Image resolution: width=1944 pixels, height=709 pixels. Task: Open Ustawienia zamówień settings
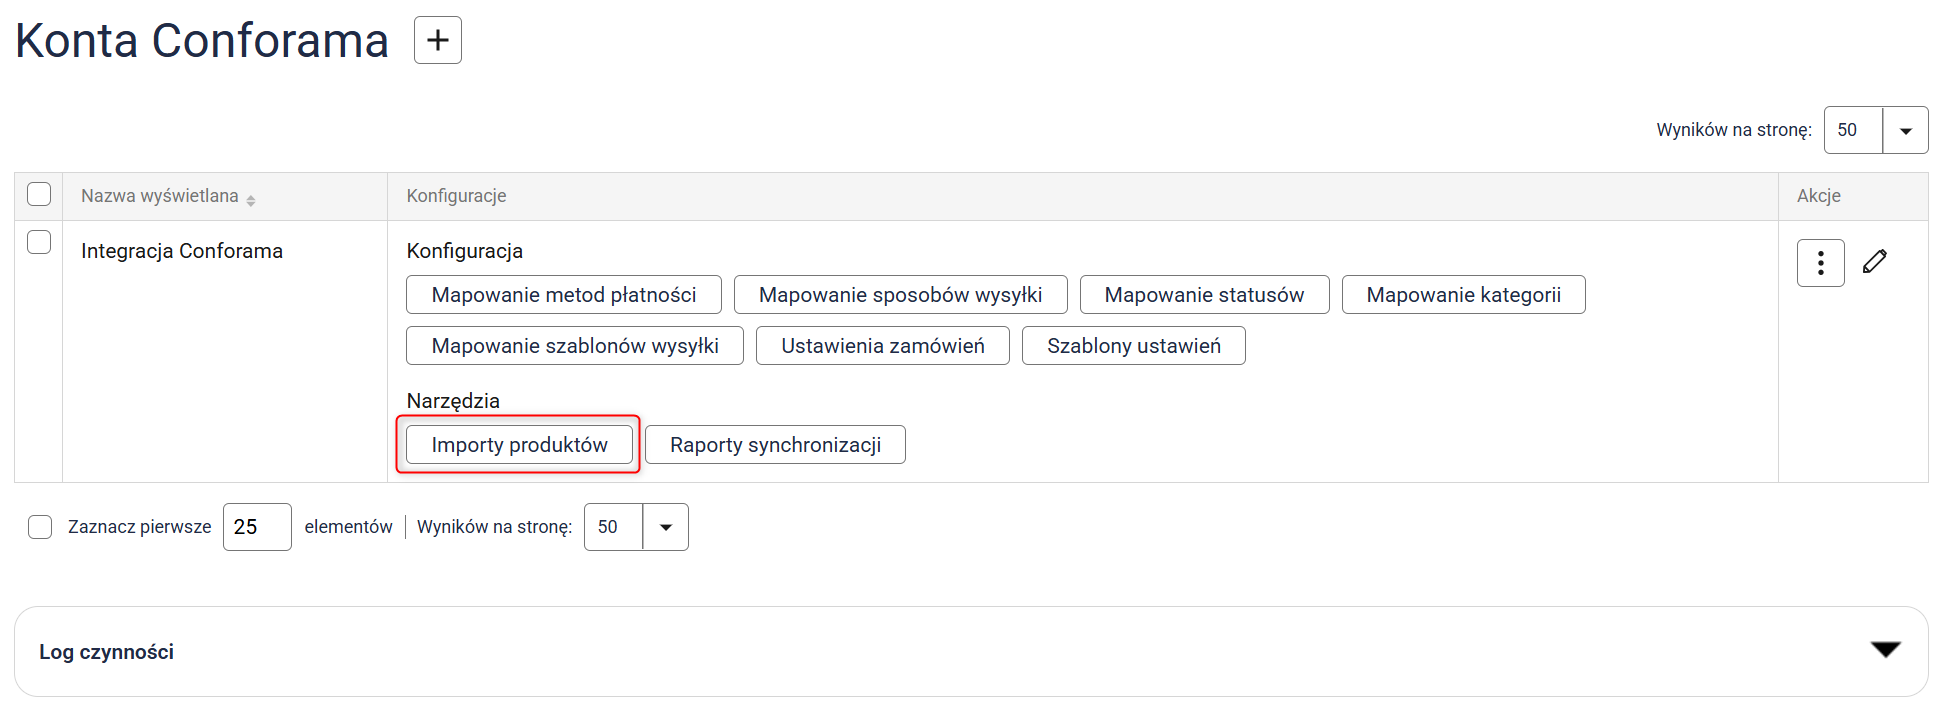click(882, 346)
